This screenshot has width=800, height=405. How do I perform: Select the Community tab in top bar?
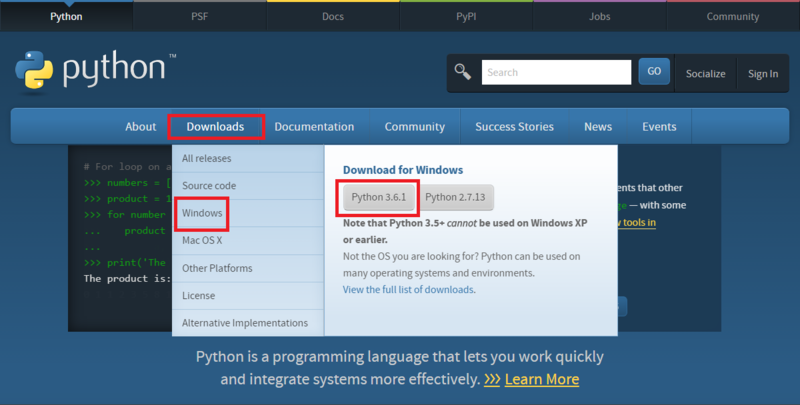click(x=733, y=16)
